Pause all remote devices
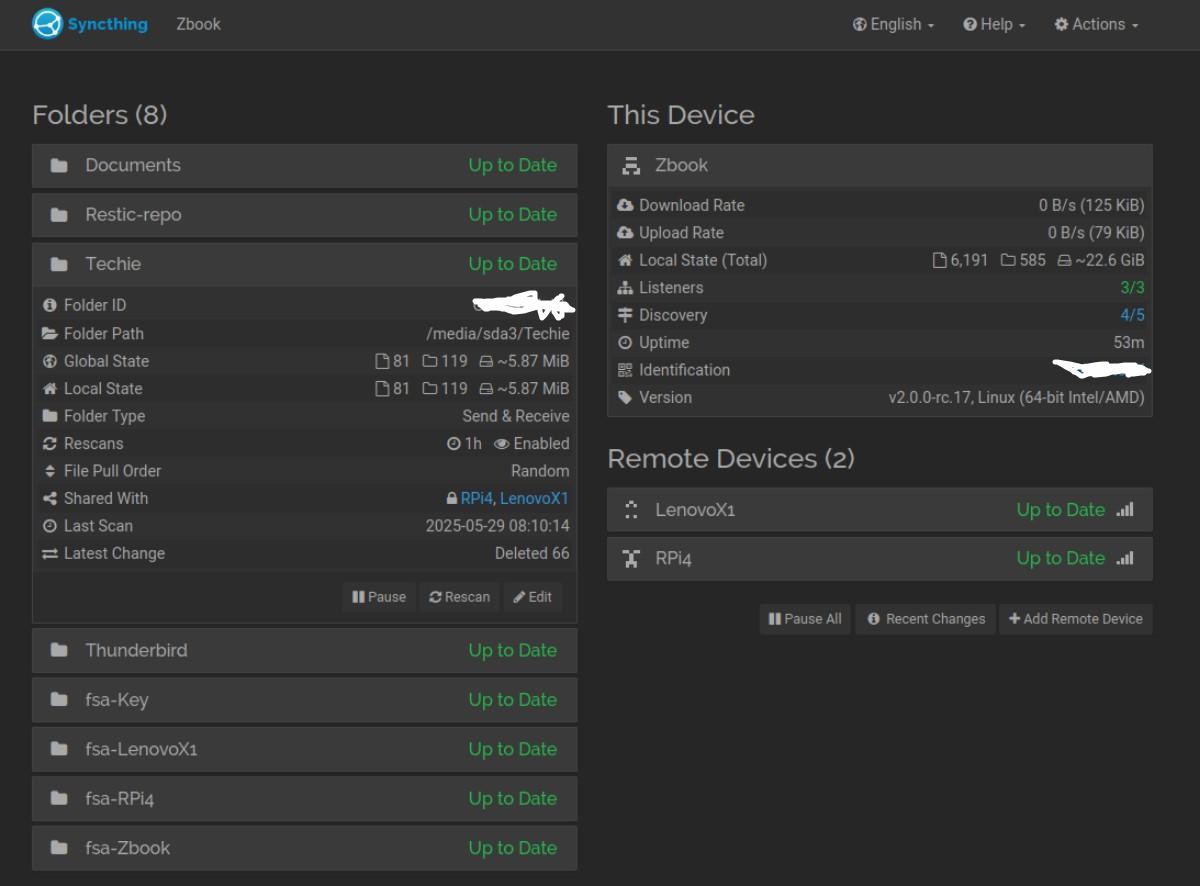The height and width of the screenshot is (886, 1200). [x=805, y=619]
